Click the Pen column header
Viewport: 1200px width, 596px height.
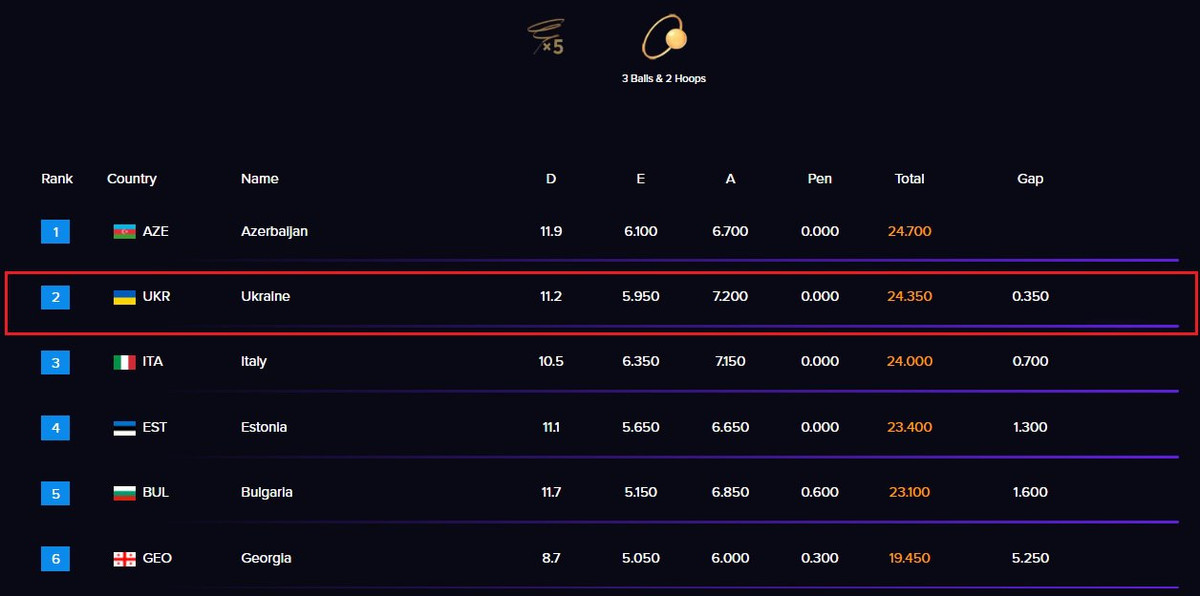coord(820,179)
